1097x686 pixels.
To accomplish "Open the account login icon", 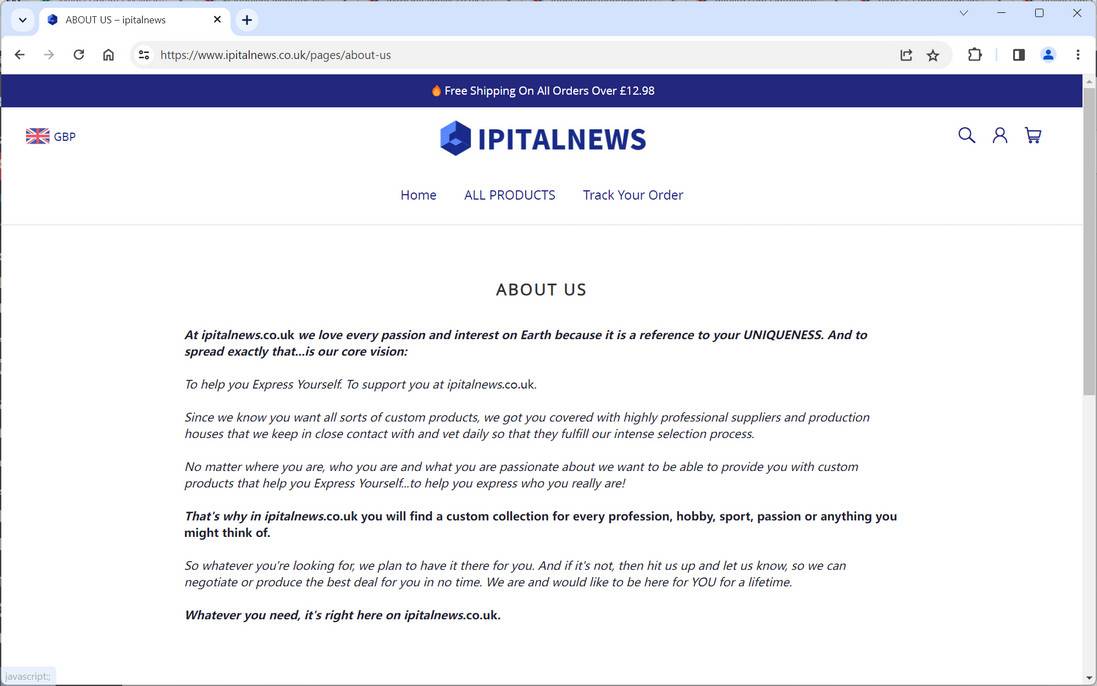I will click(x=1000, y=134).
